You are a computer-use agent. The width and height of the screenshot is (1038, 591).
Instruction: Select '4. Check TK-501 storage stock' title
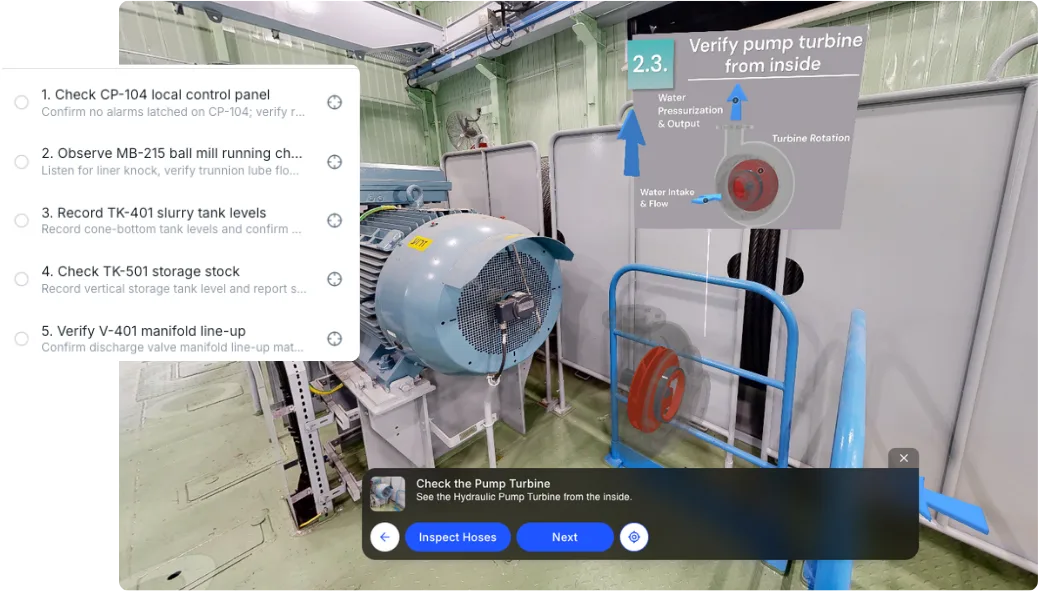140,271
